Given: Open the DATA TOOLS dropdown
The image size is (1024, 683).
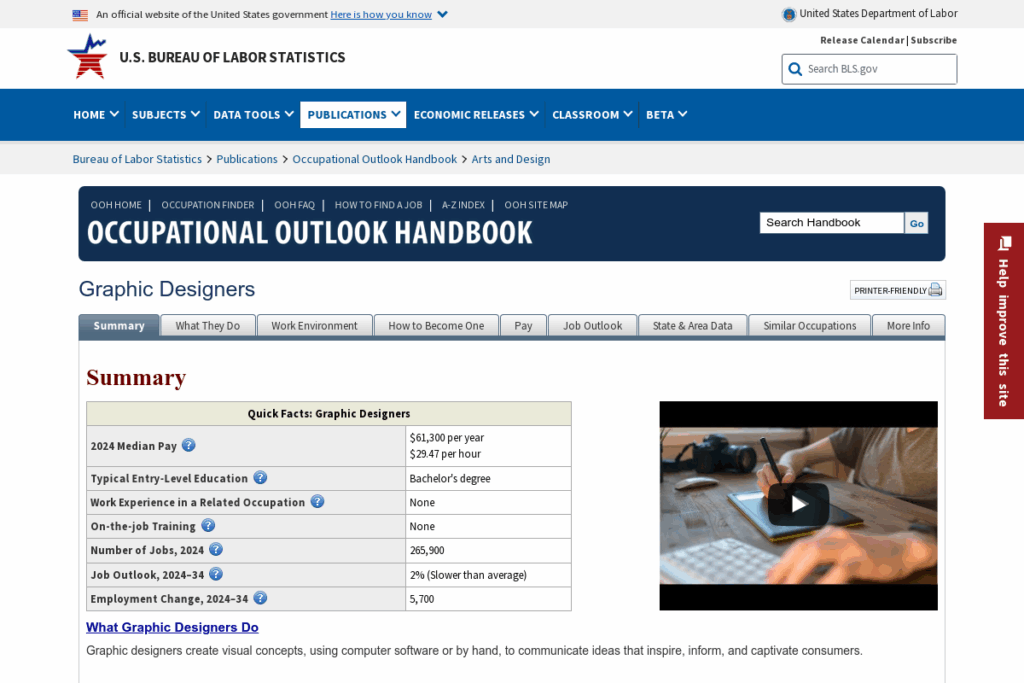Looking at the screenshot, I should coord(252,114).
